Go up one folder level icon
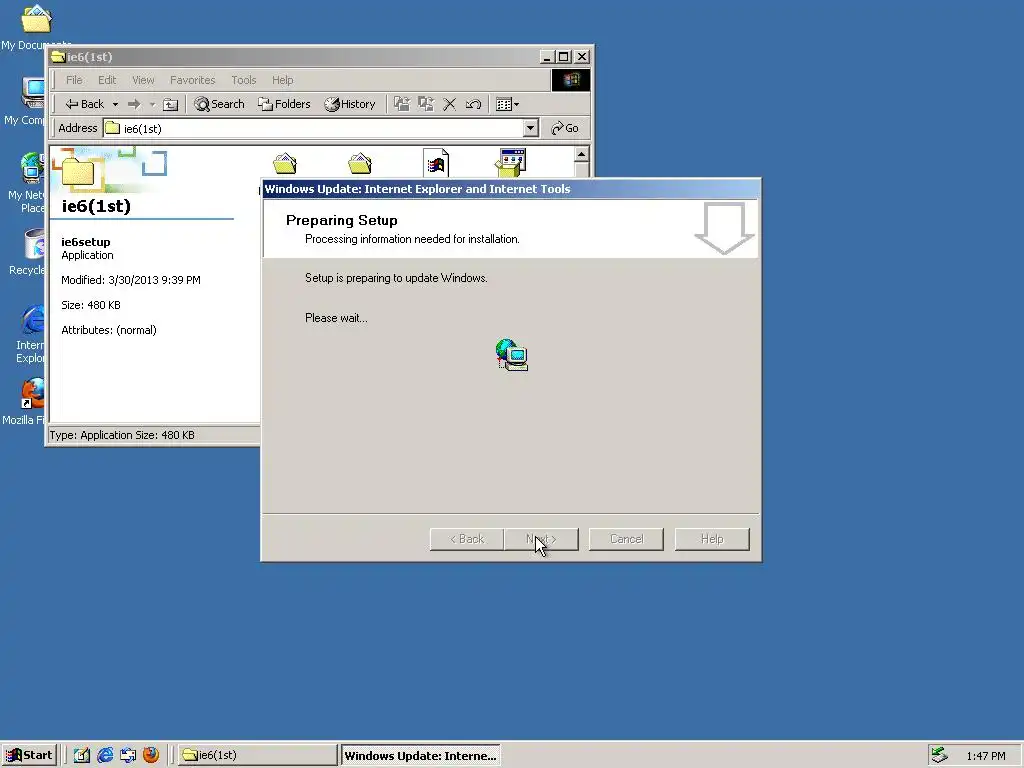The width and height of the screenshot is (1024, 768). [170, 104]
